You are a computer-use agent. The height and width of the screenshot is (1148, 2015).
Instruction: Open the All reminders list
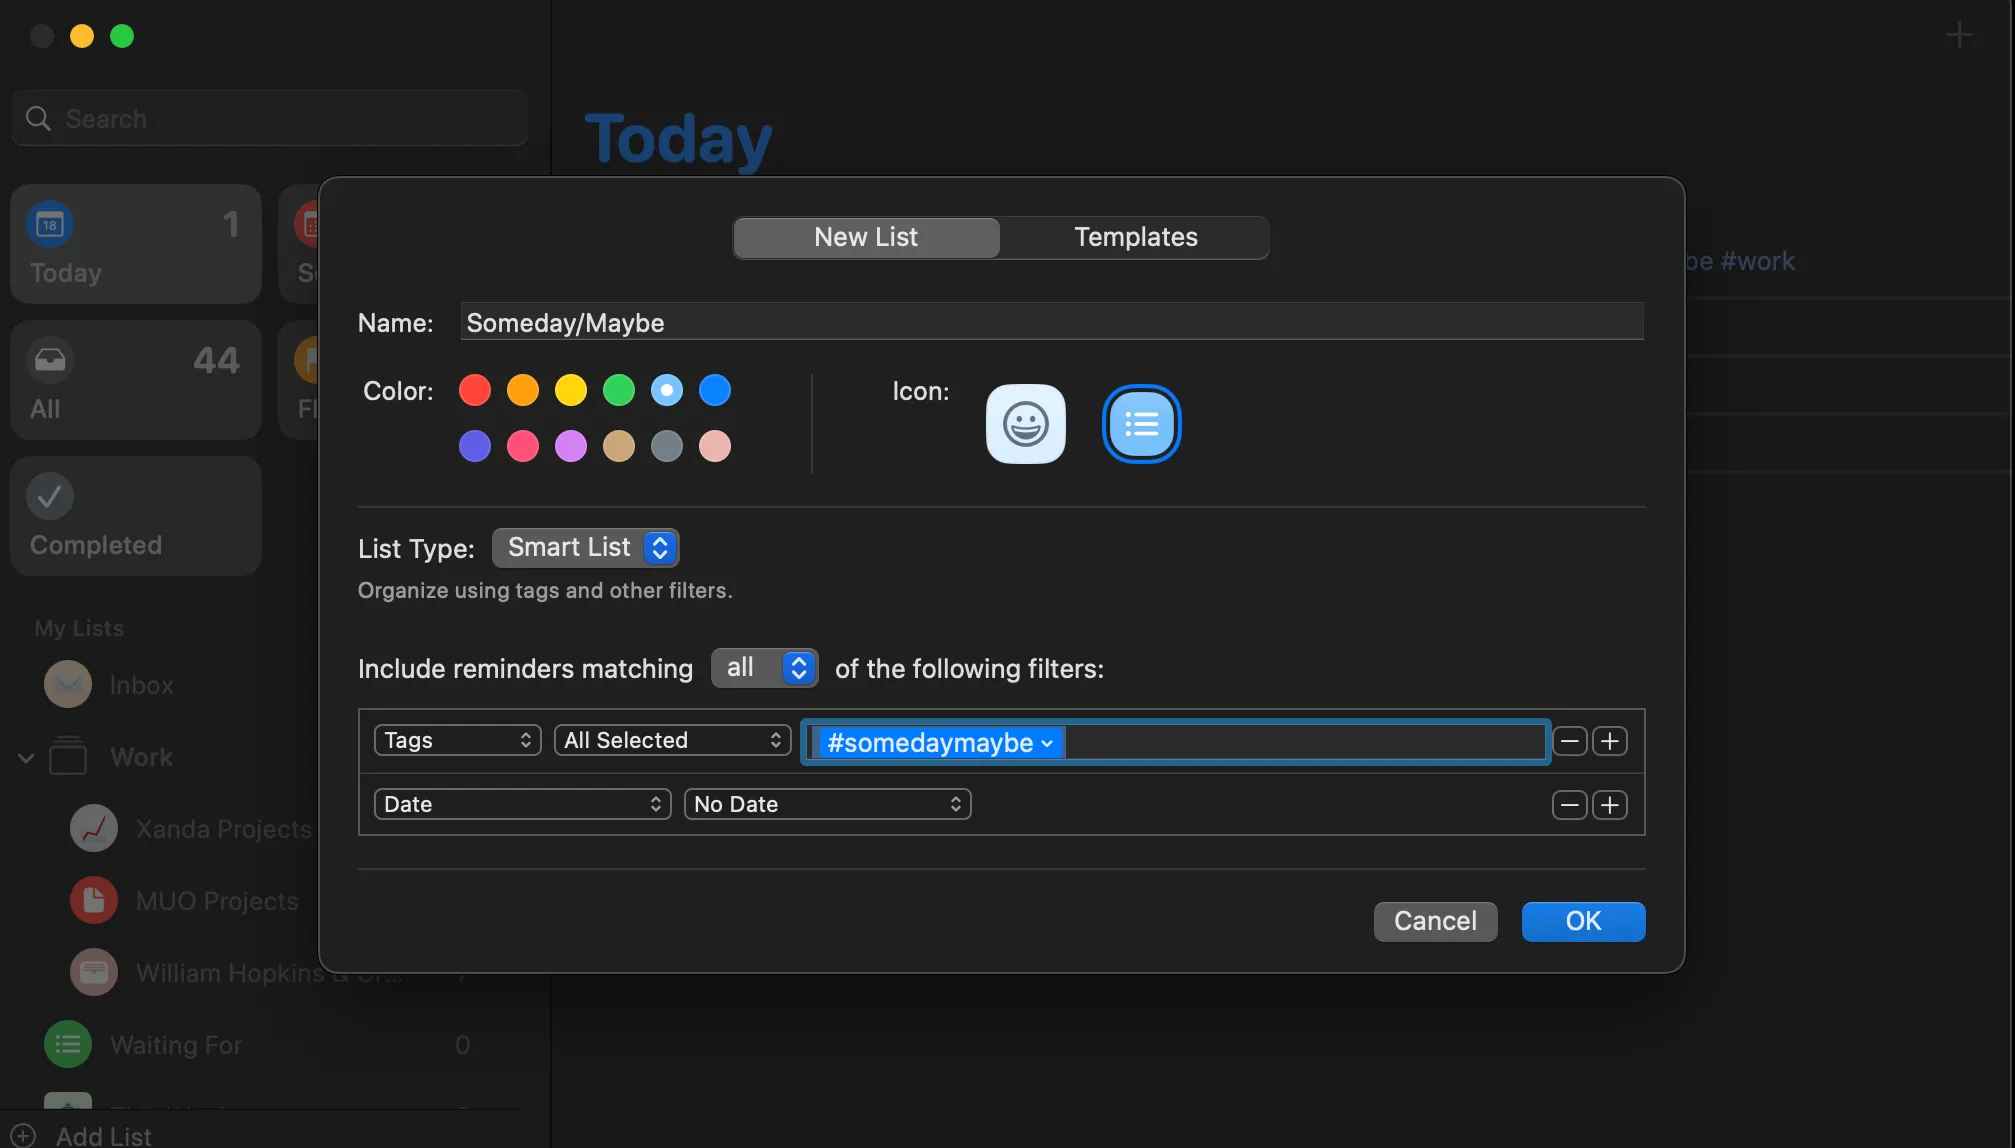[x=135, y=380]
